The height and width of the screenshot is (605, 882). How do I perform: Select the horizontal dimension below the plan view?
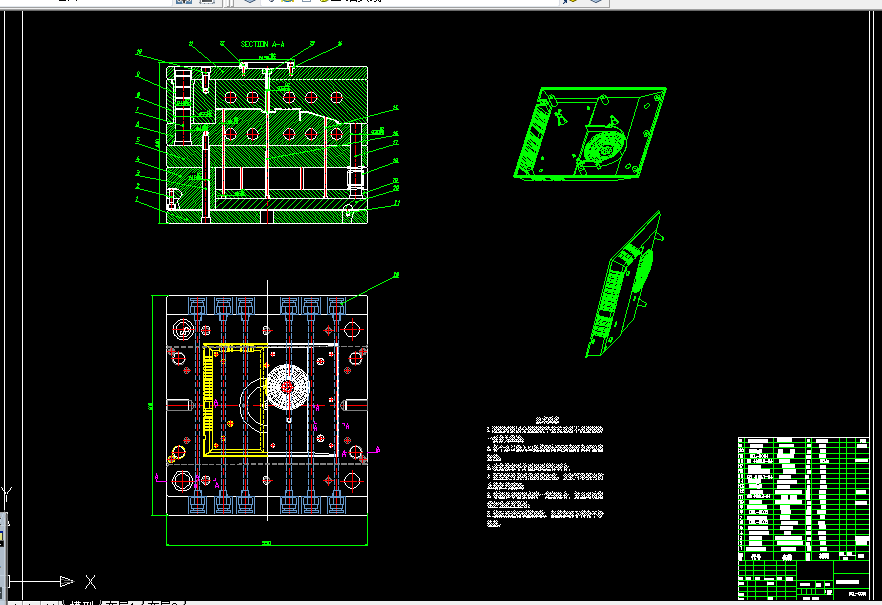tap(267, 543)
